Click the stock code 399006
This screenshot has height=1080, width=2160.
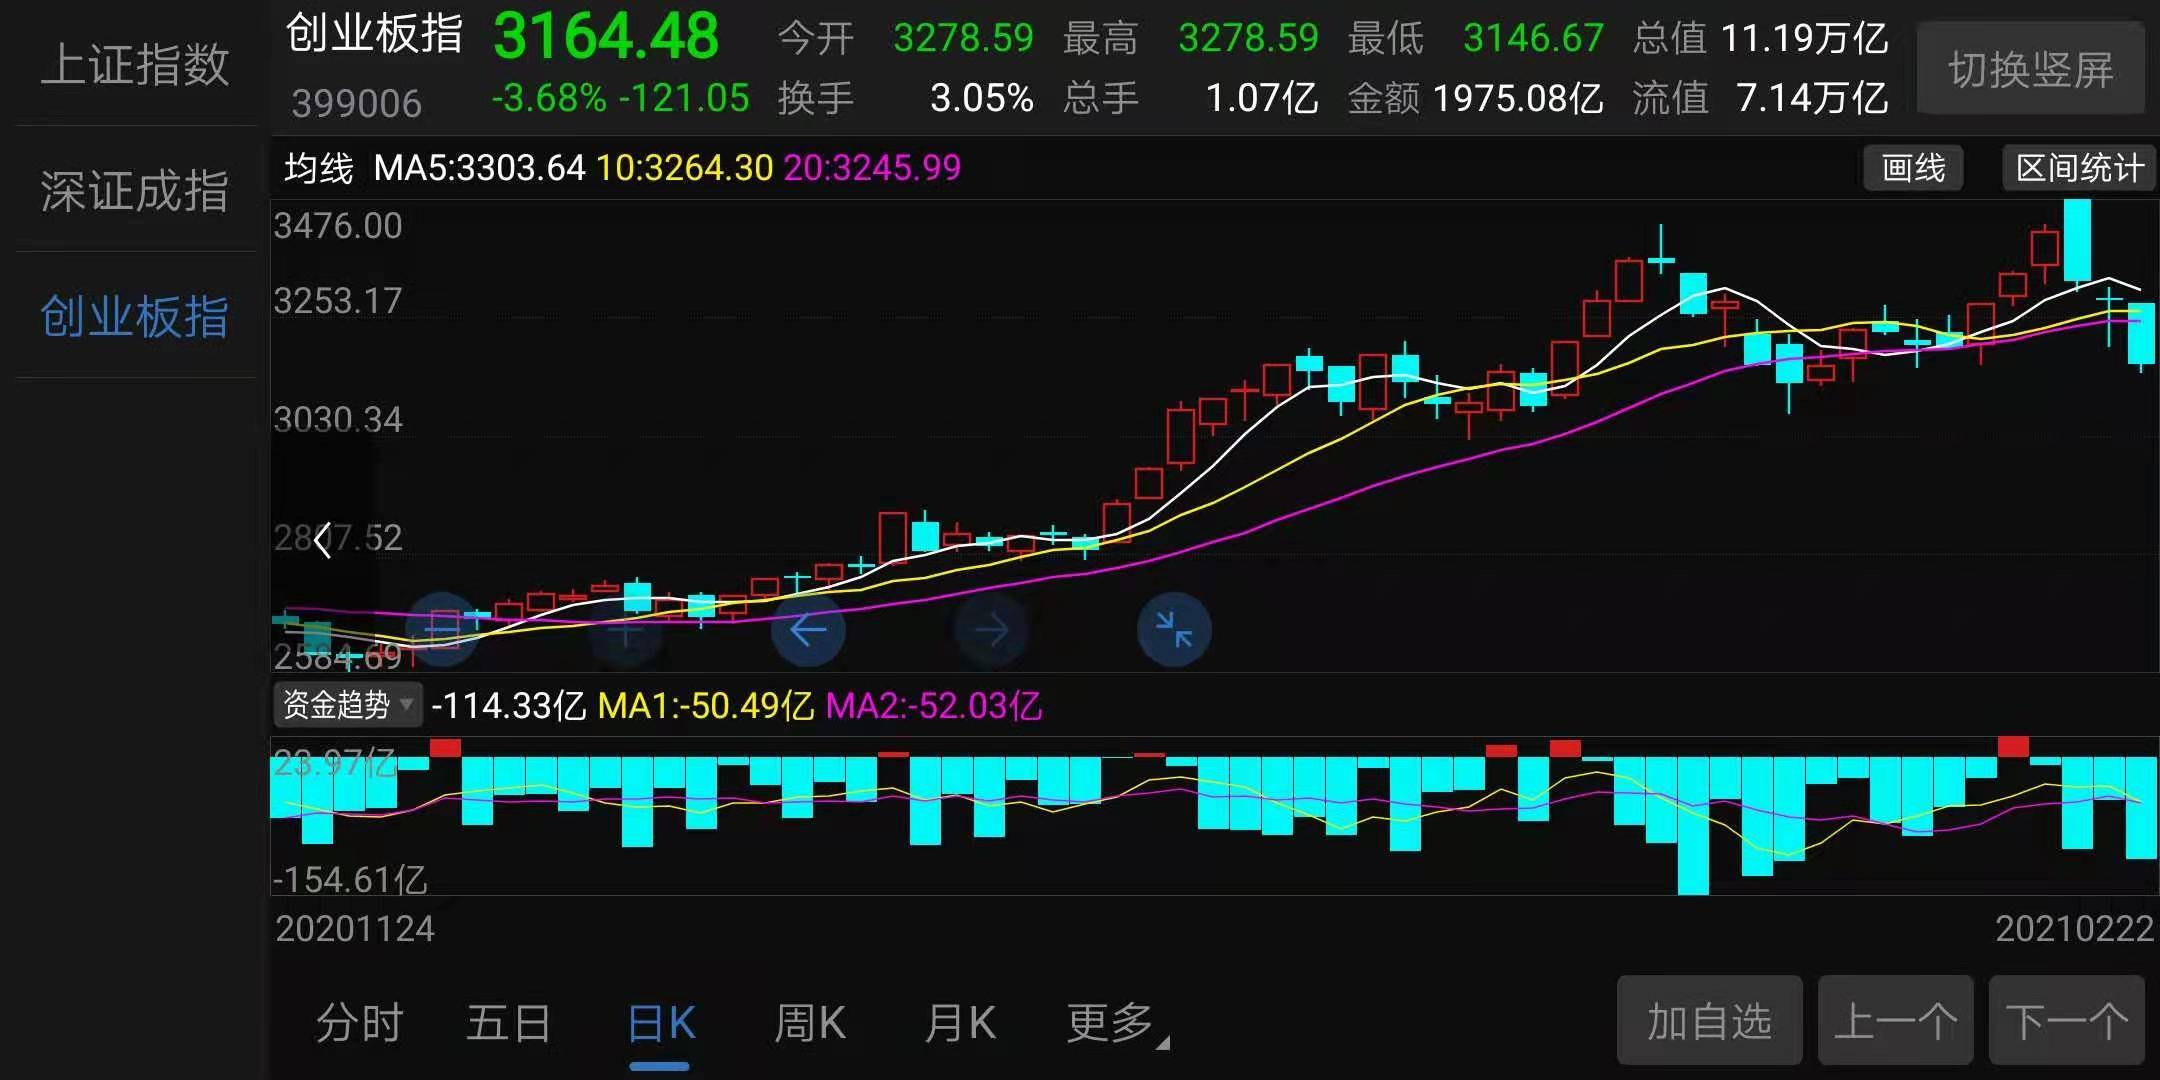tap(357, 103)
